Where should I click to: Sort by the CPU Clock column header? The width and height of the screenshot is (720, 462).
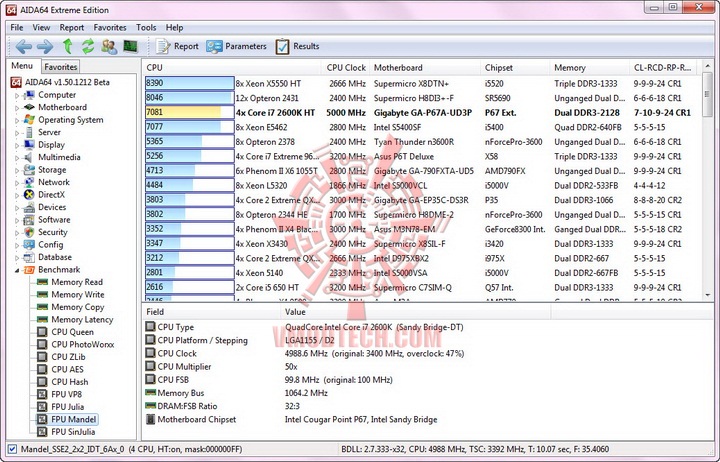[345, 68]
